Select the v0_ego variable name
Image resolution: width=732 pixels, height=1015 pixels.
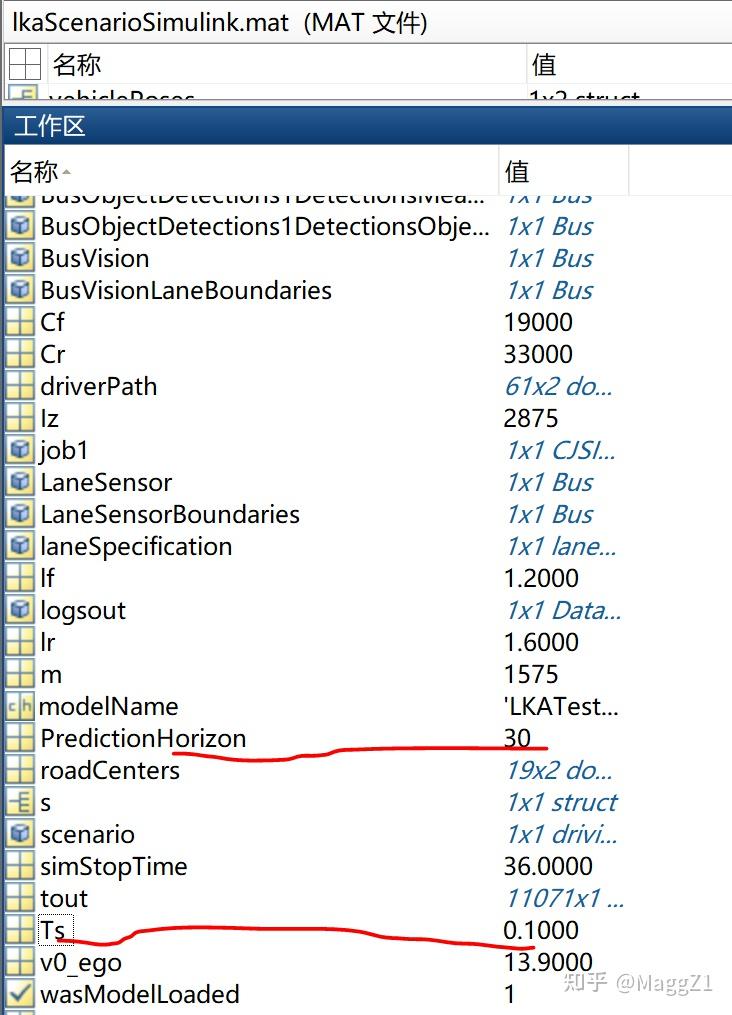80,963
